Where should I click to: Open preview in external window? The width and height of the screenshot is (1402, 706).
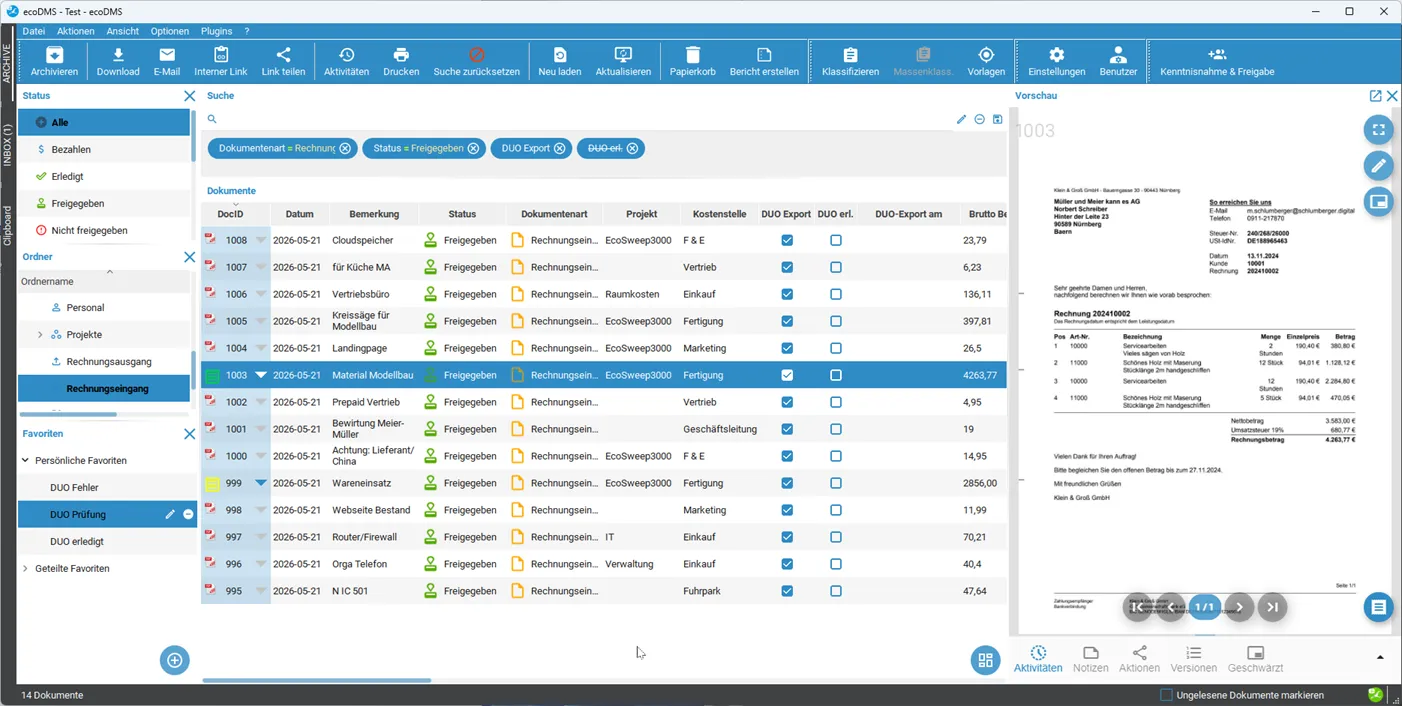coord(1375,96)
